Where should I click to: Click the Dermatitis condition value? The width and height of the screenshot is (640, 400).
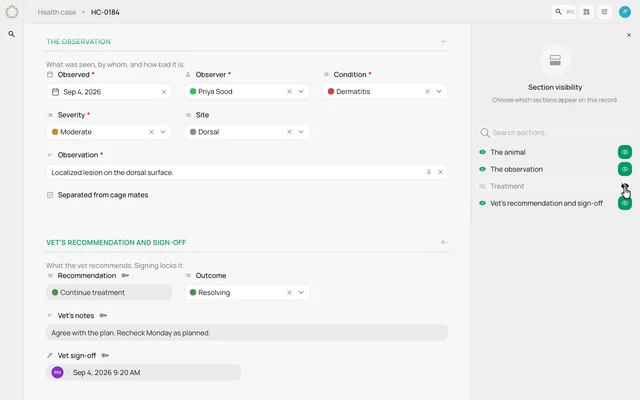pyautogui.click(x=353, y=91)
